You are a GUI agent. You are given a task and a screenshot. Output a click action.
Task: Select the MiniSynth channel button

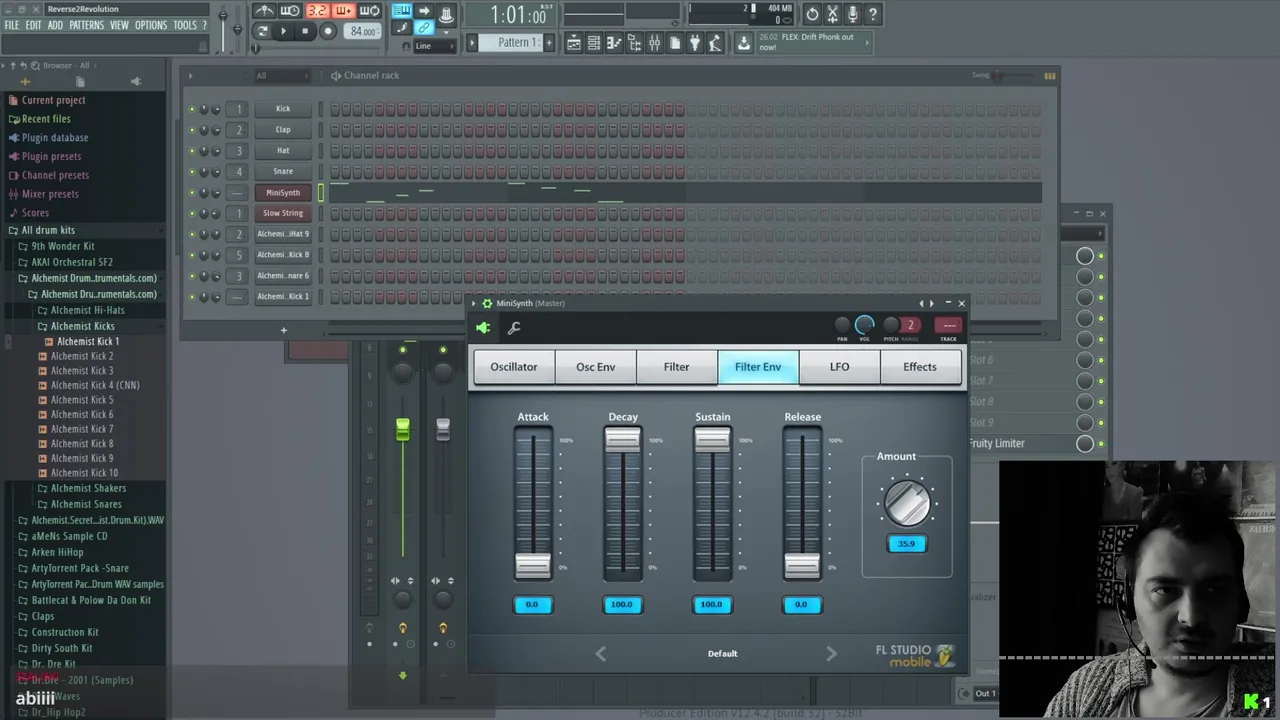tap(283, 192)
